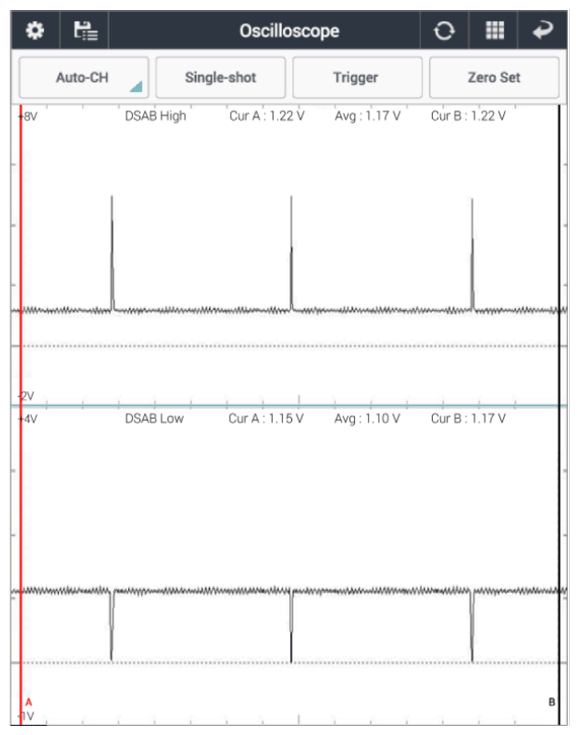Select the Auto-CH button
Viewport: 579px width, 735px height.
83,77
